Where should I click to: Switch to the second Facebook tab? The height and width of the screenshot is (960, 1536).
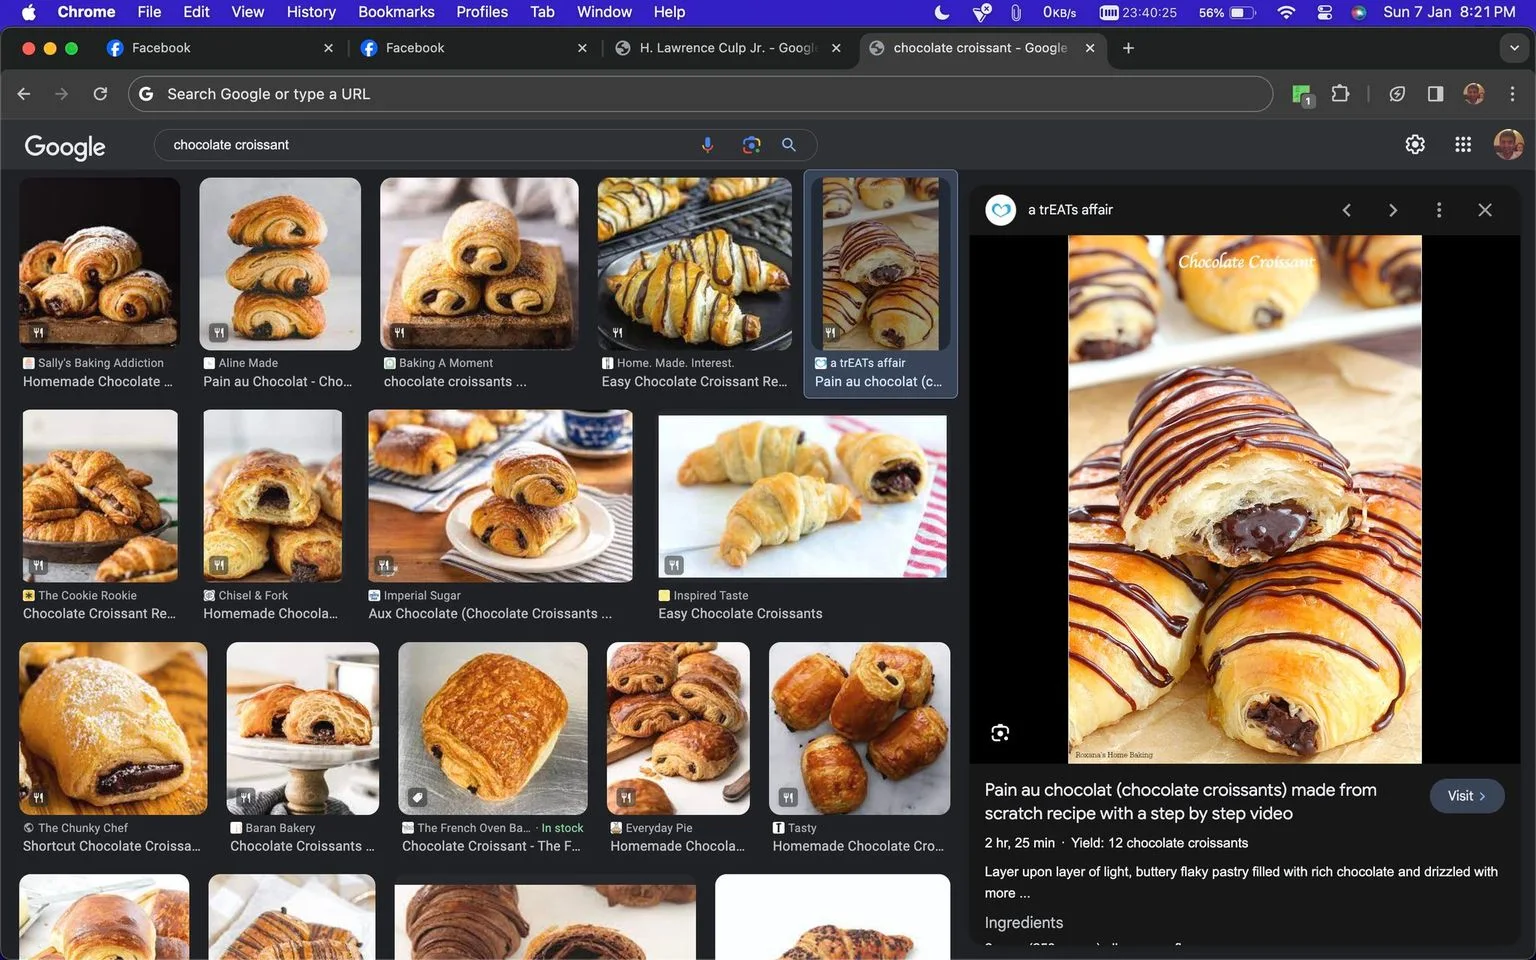[x=474, y=48]
